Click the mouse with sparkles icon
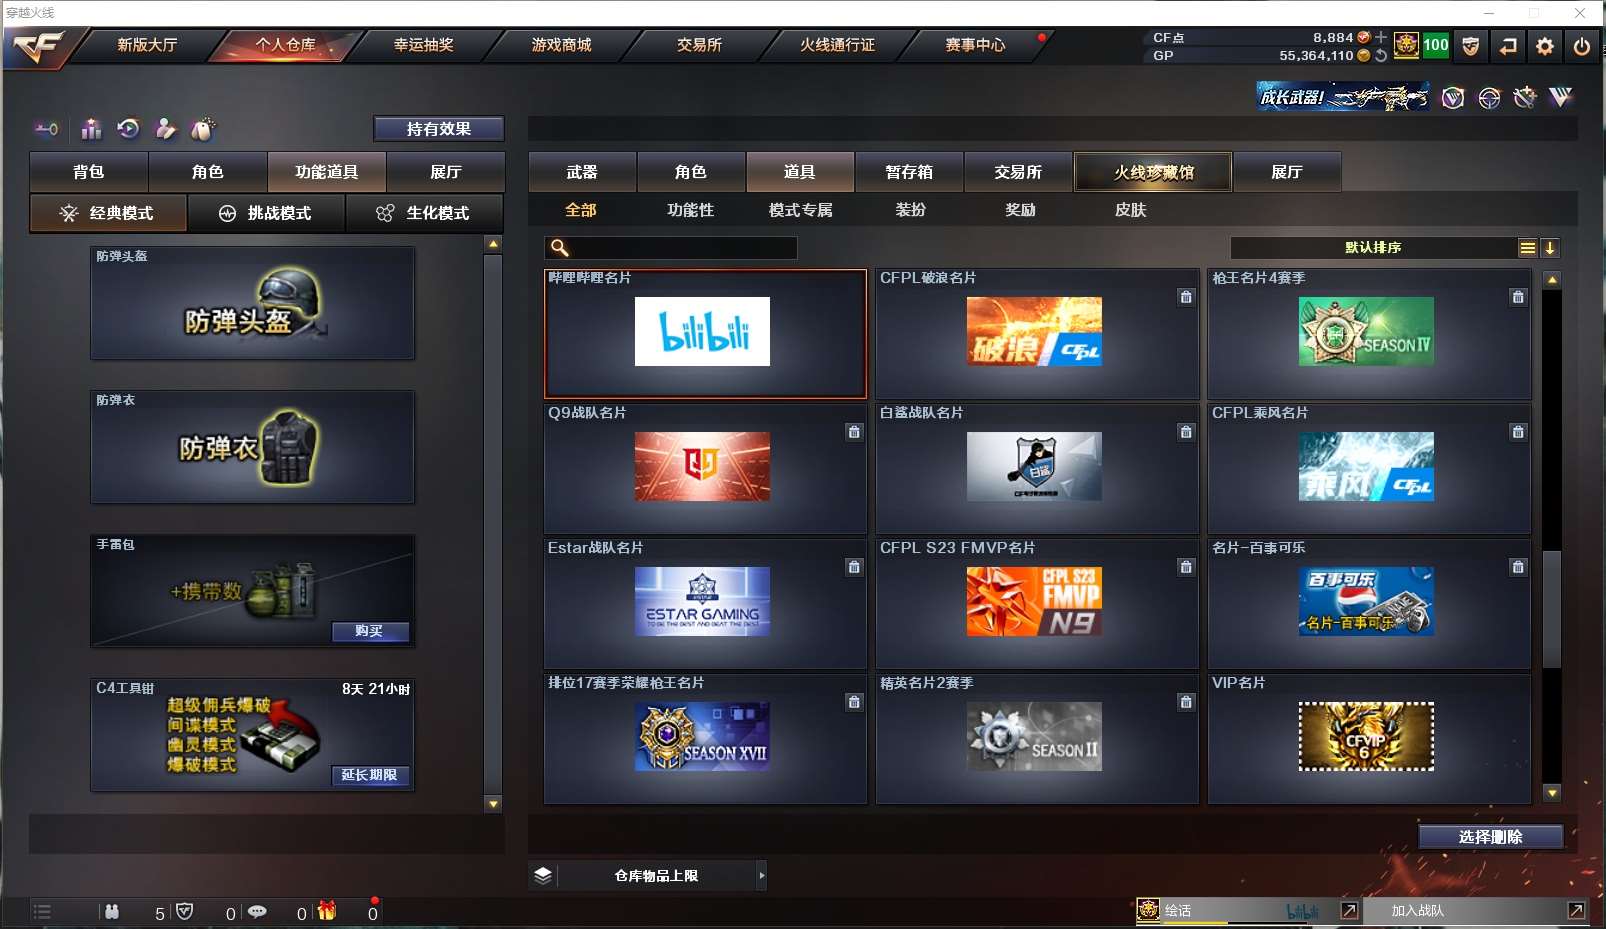 [203, 128]
